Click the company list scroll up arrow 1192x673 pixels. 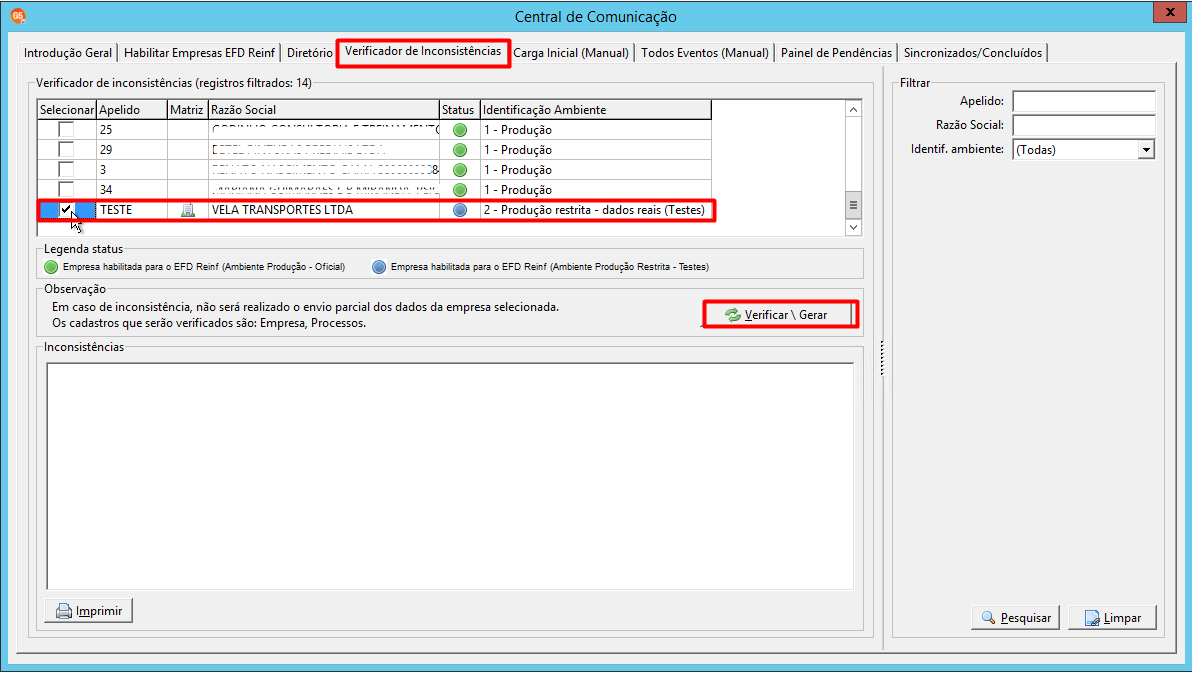(853, 110)
